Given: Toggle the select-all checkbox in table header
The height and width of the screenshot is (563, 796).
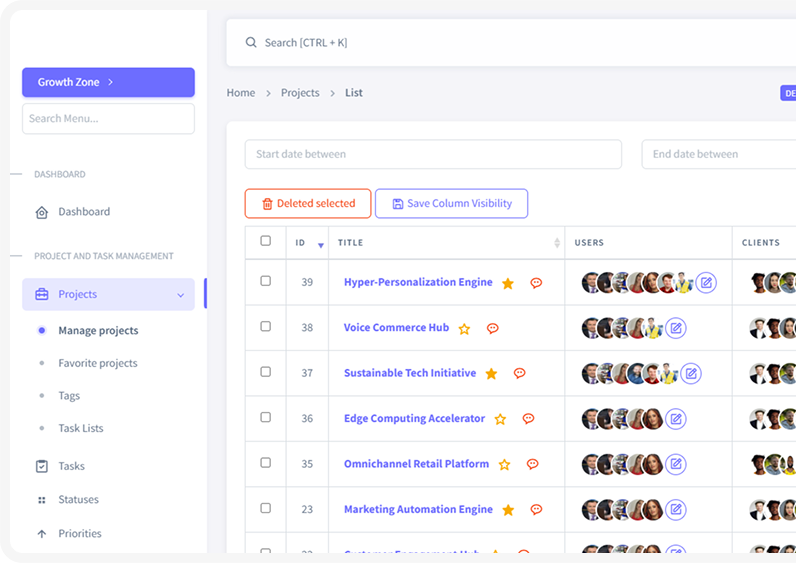Looking at the screenshot, I should point(265,241).
